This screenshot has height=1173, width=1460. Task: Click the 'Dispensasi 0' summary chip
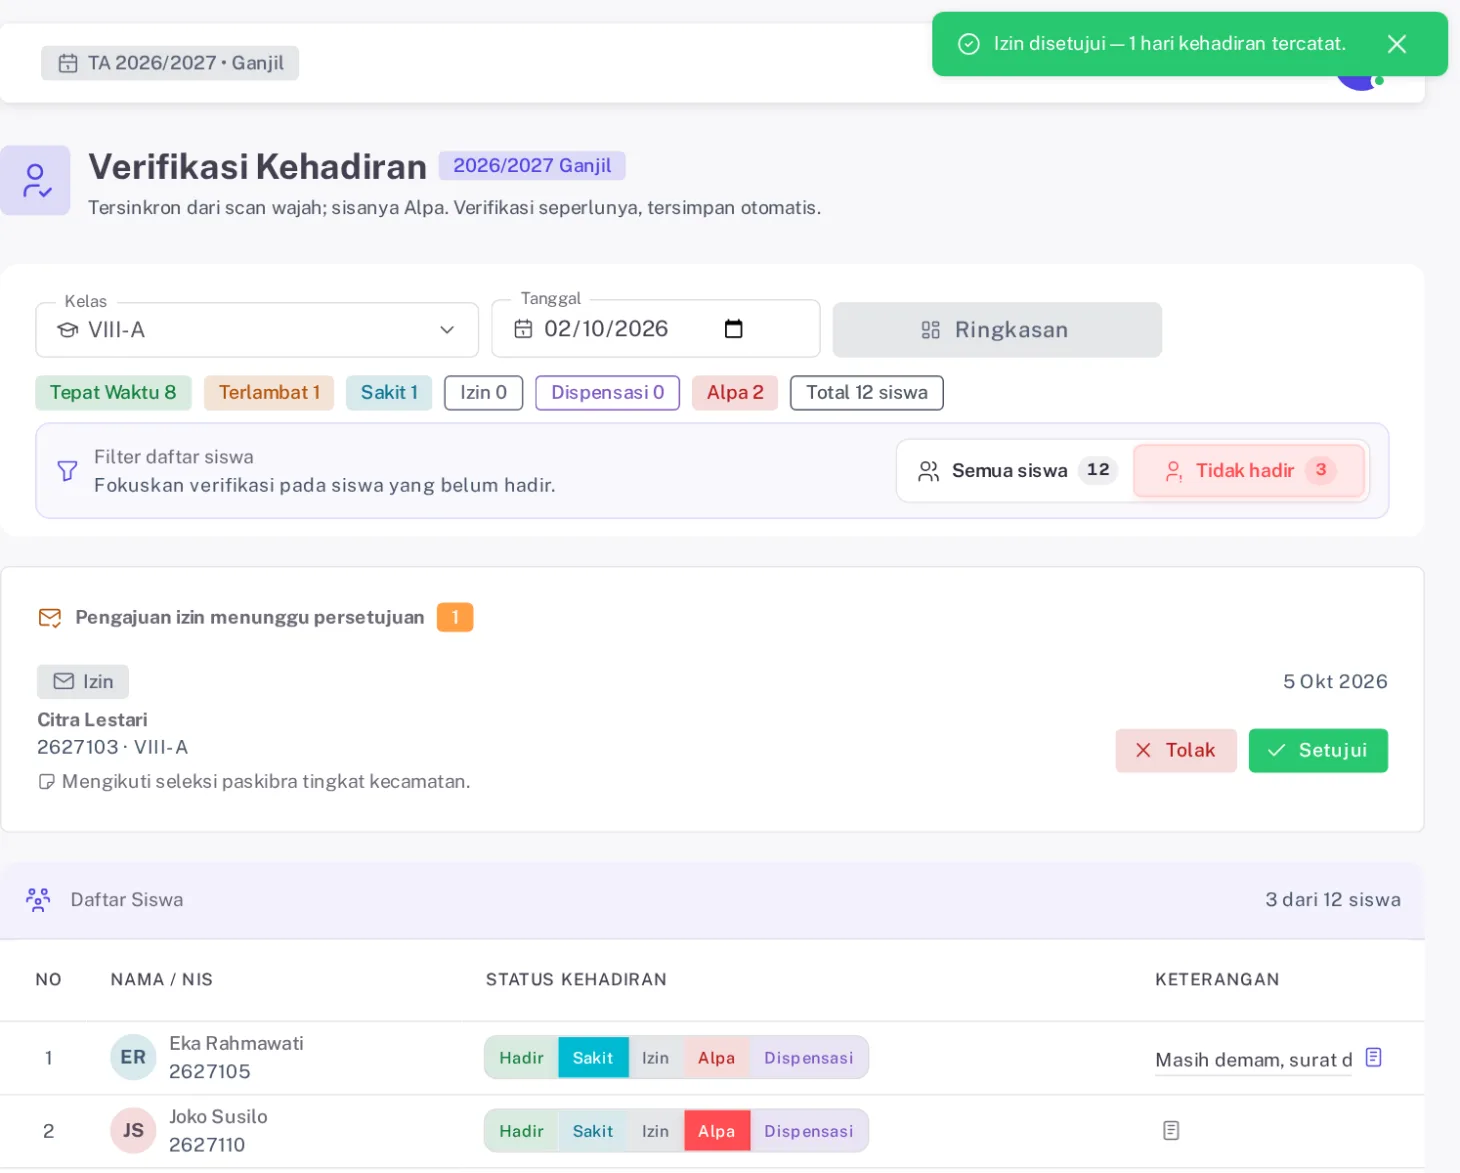pos(608,393)
